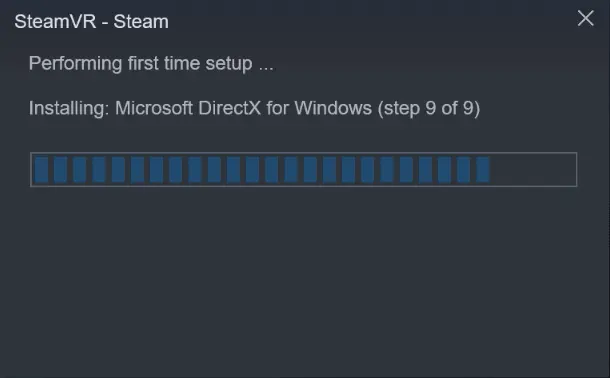
Task: Click the word SteamVR in title
Action: (x=55, y=22)
